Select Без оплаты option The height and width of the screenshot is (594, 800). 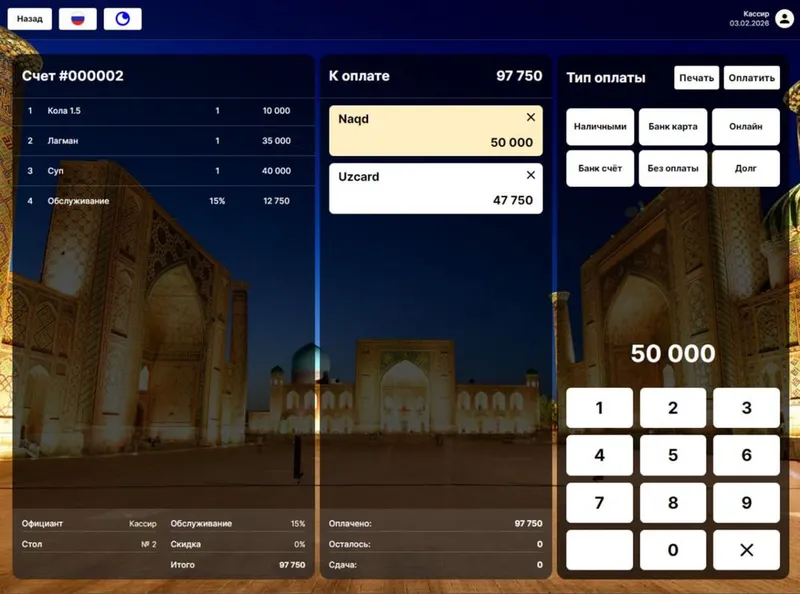click(673, 168)
